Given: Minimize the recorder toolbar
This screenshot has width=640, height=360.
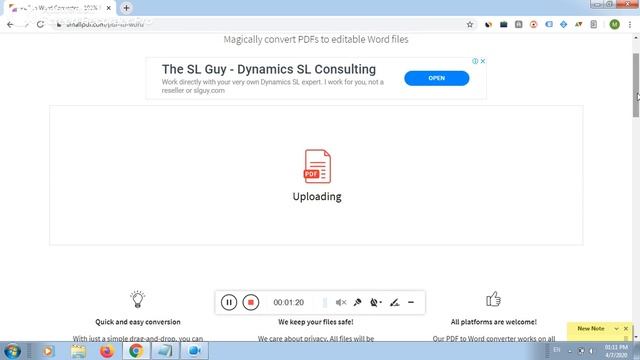Looking at the screenshot, I should click(411, 302).
